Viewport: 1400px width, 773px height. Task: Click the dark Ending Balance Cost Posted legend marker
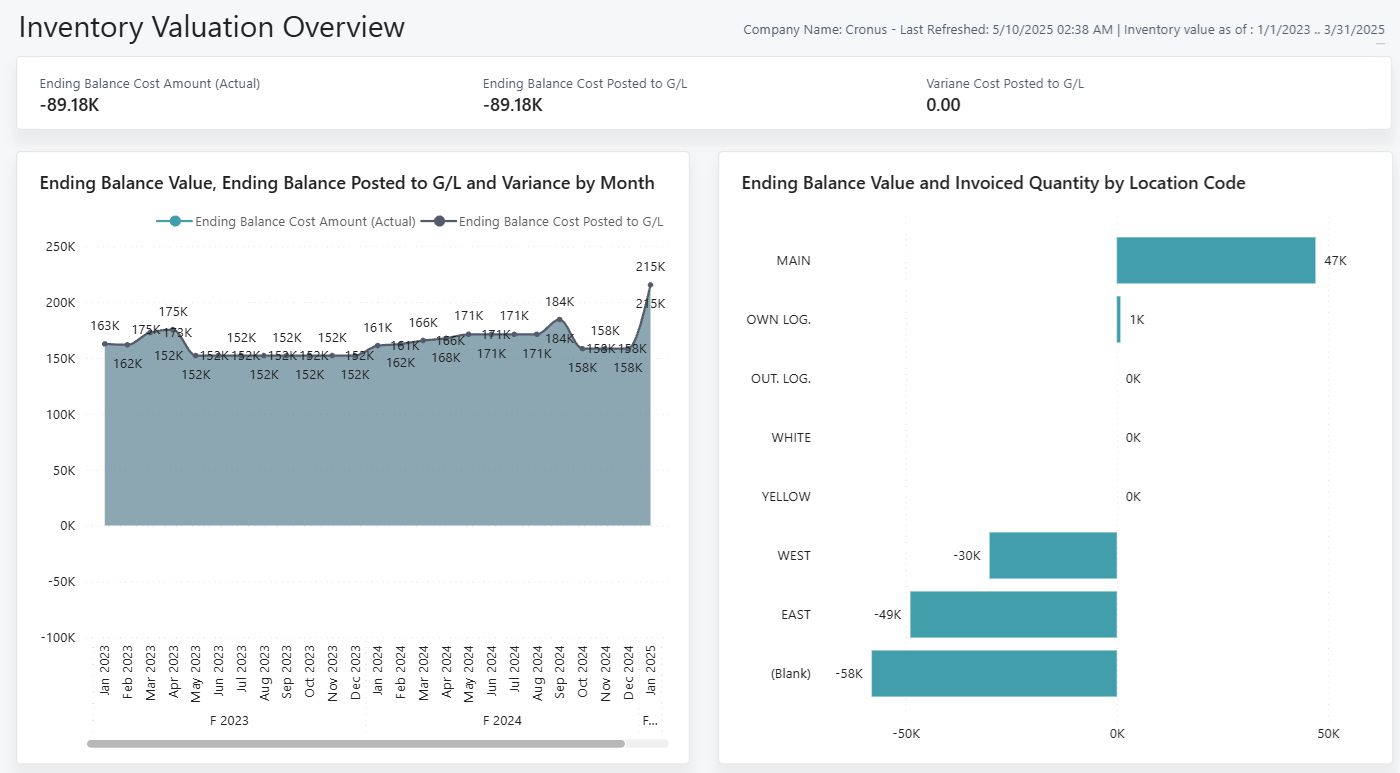[438, 221]
